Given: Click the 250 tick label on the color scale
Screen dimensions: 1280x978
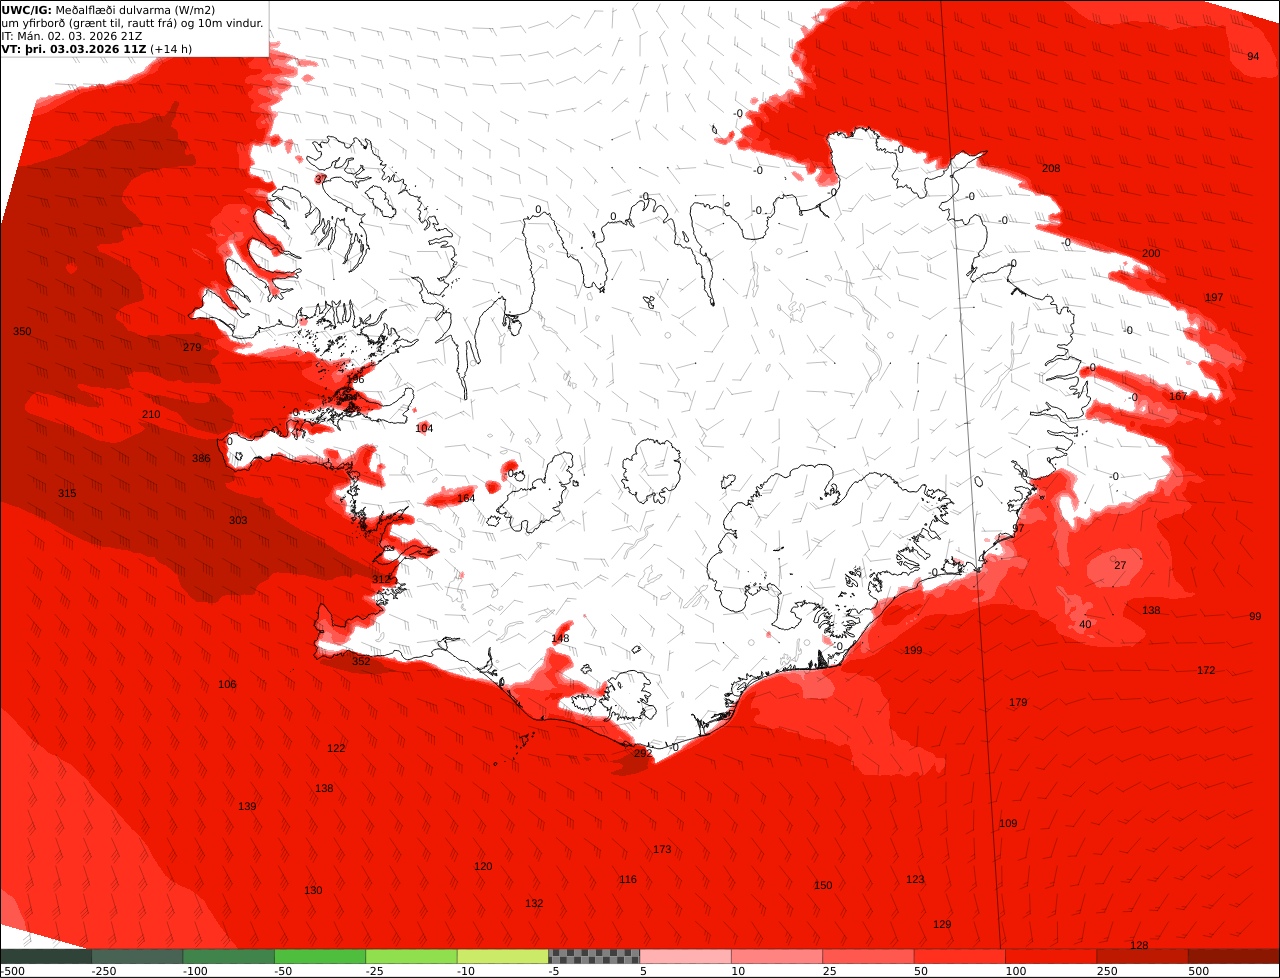Looking at the screenshot, I should tap(1108, 971).
